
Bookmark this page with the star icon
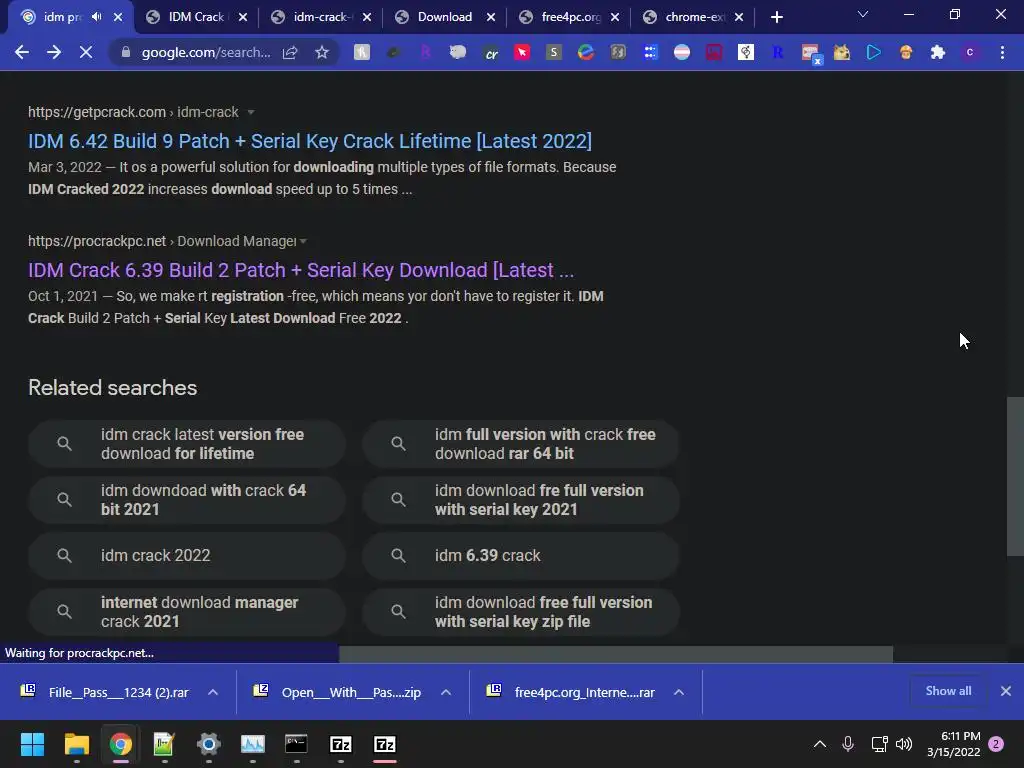click(321, 52)
